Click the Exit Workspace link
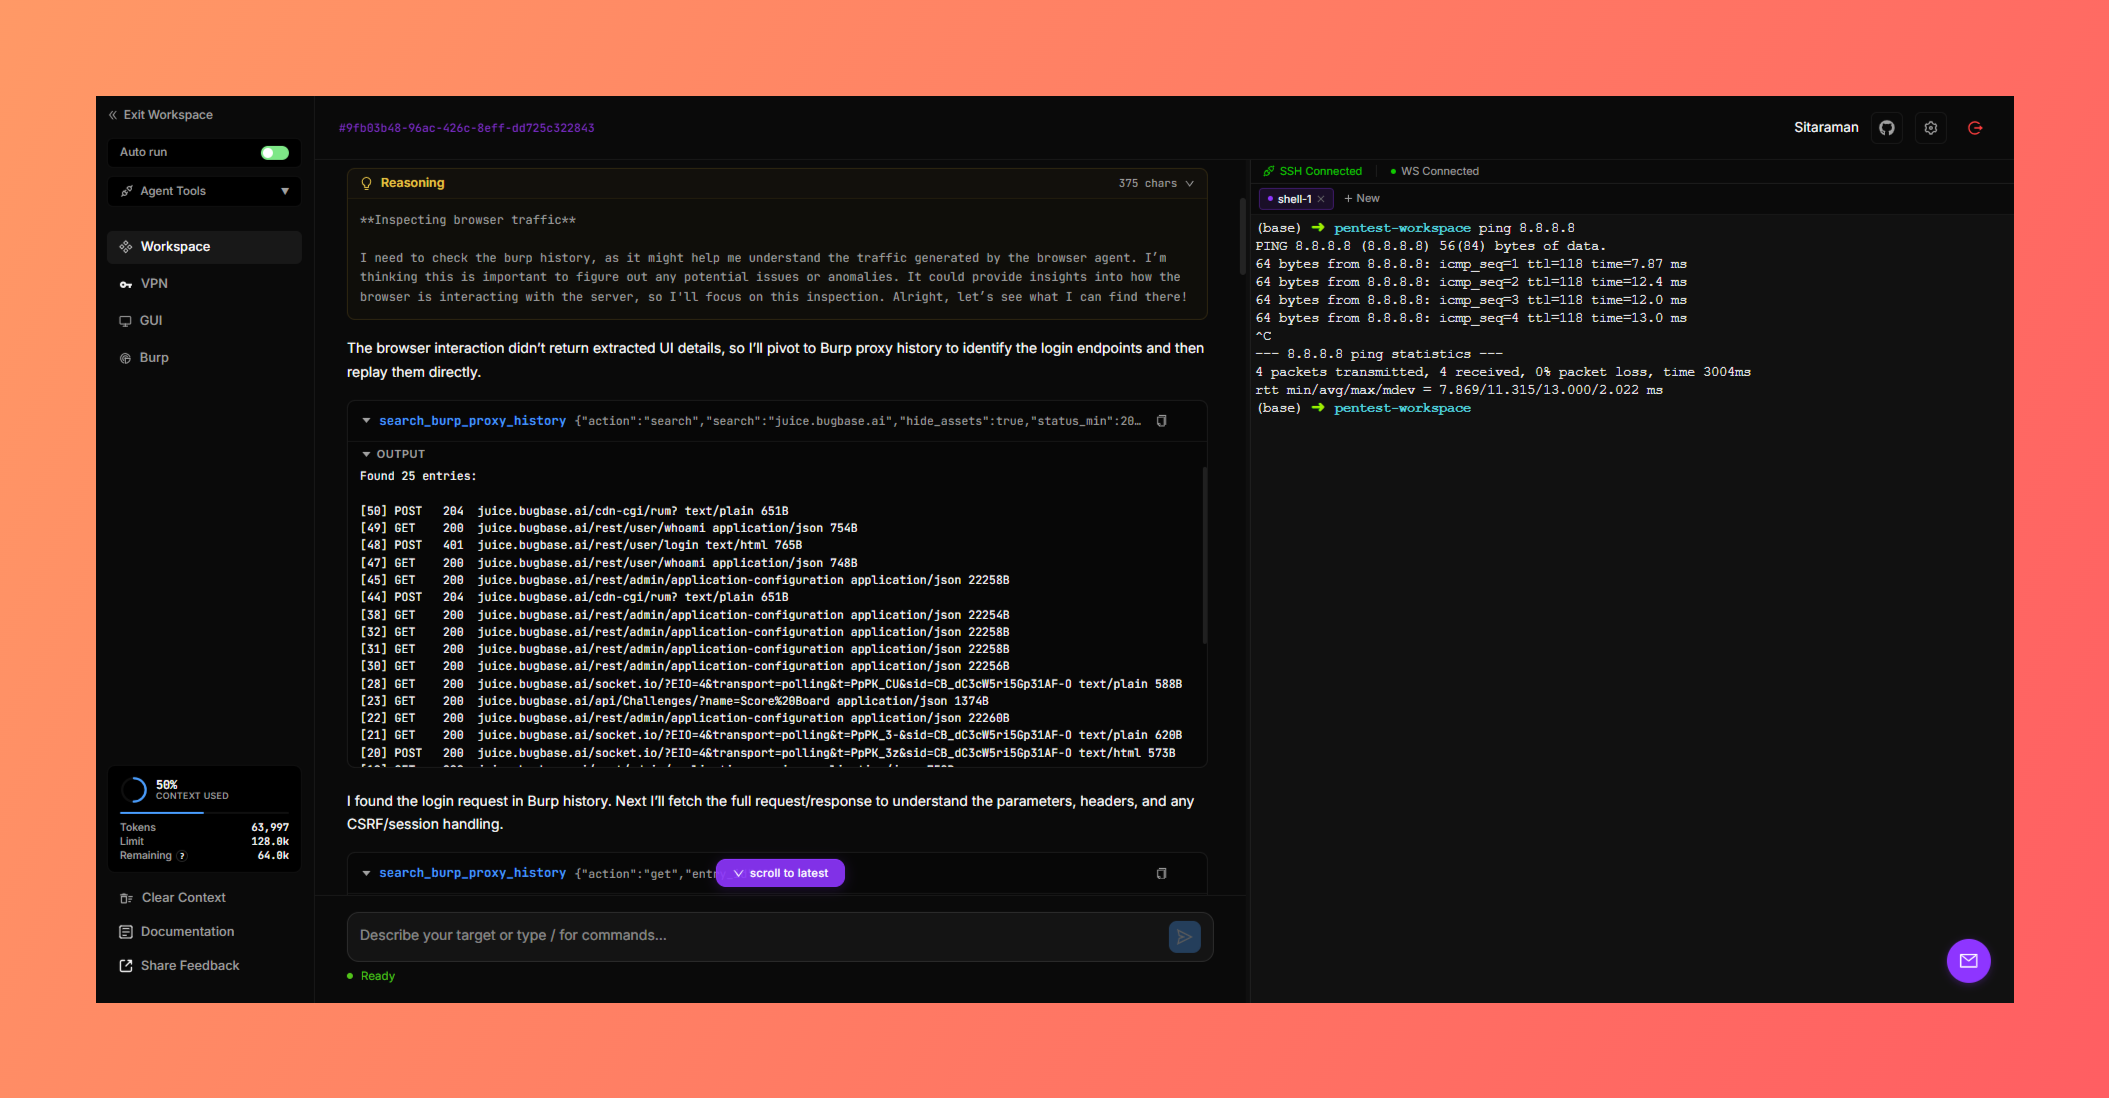Image resolution: width=2109 pixels, height=1098 pixels. click(167, 115)
